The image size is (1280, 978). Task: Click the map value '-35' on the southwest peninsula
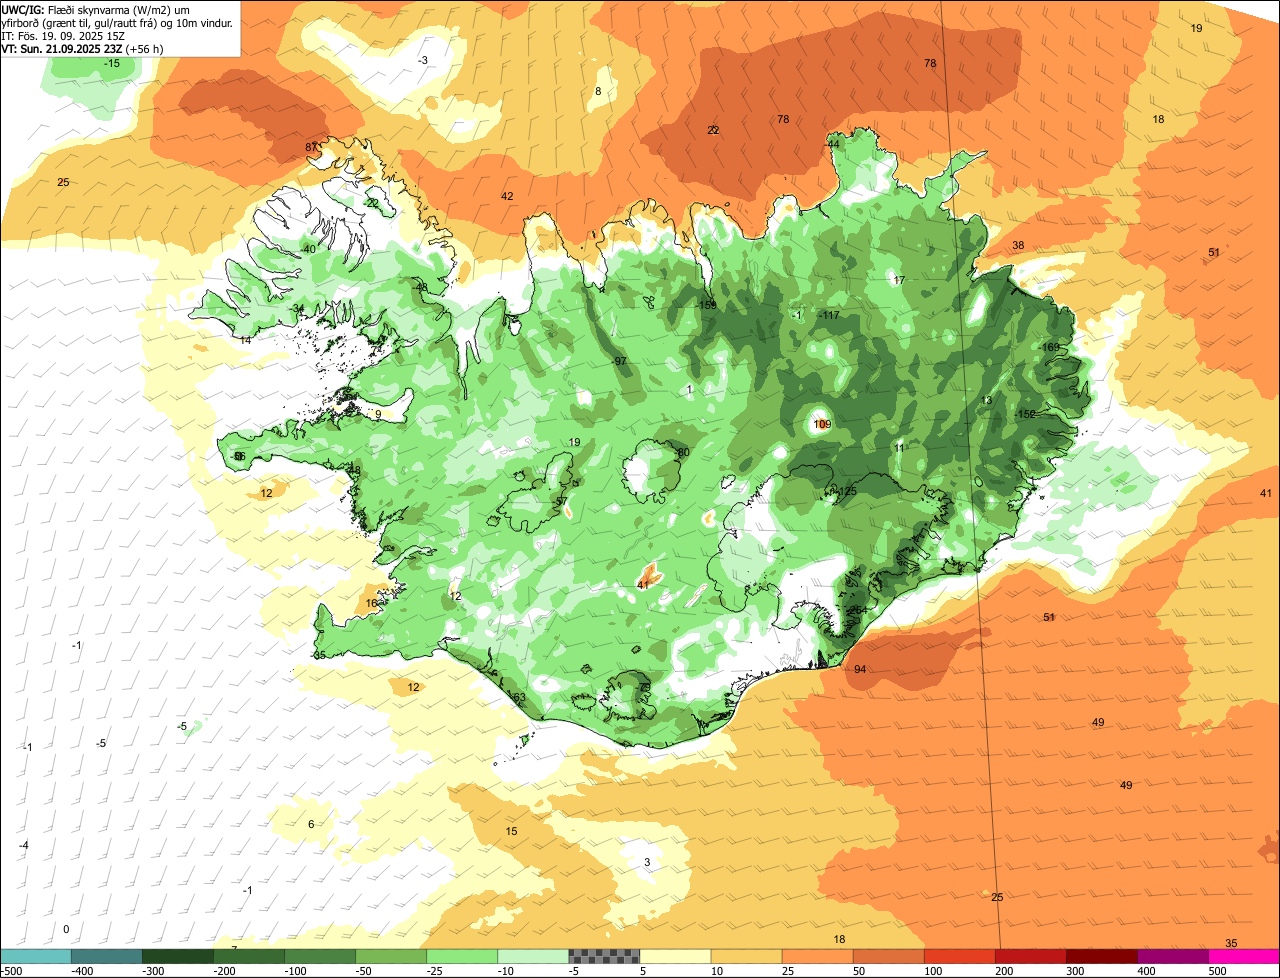coord(319,655)
